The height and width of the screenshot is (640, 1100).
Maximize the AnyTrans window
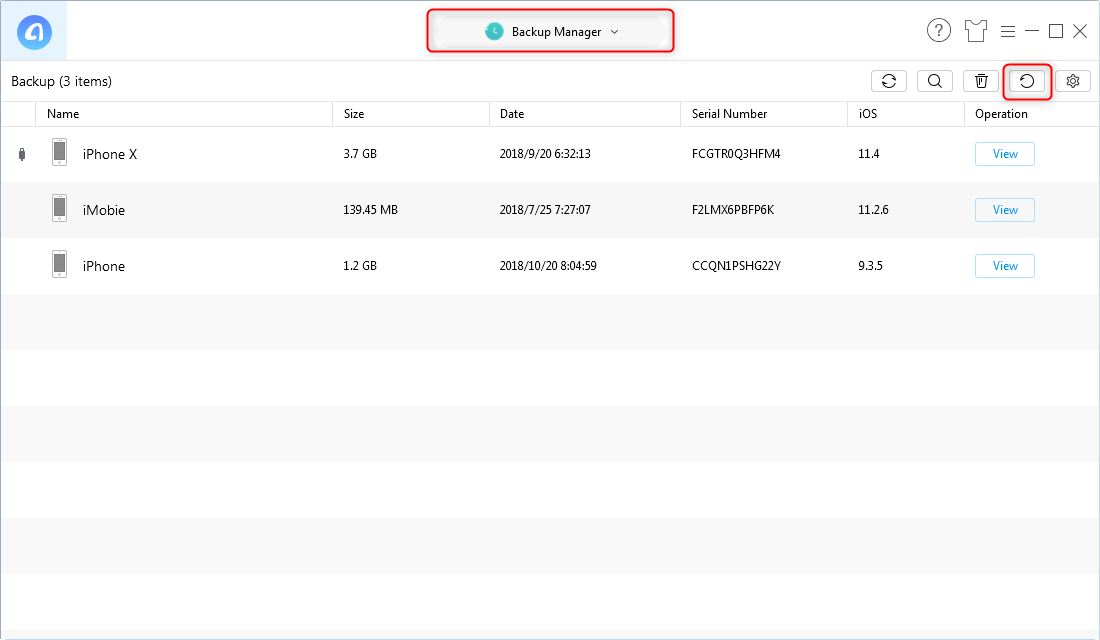tap(1056, 31)
